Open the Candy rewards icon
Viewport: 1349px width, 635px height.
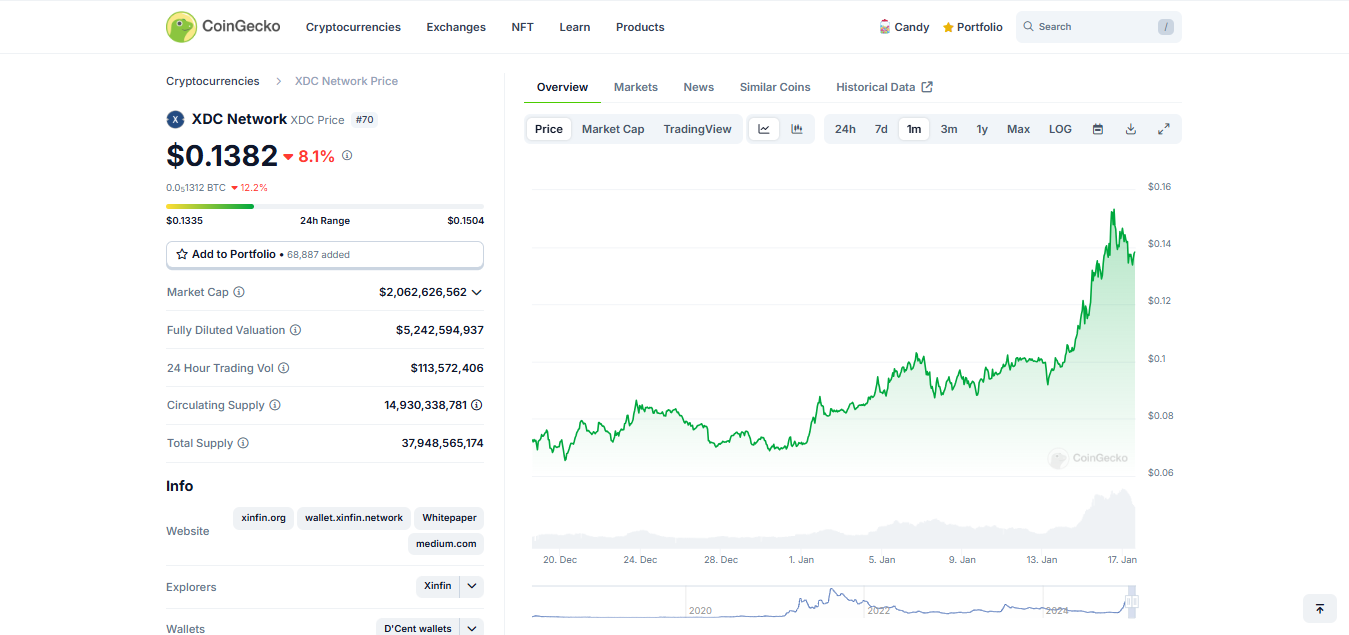tap(884, 27)
